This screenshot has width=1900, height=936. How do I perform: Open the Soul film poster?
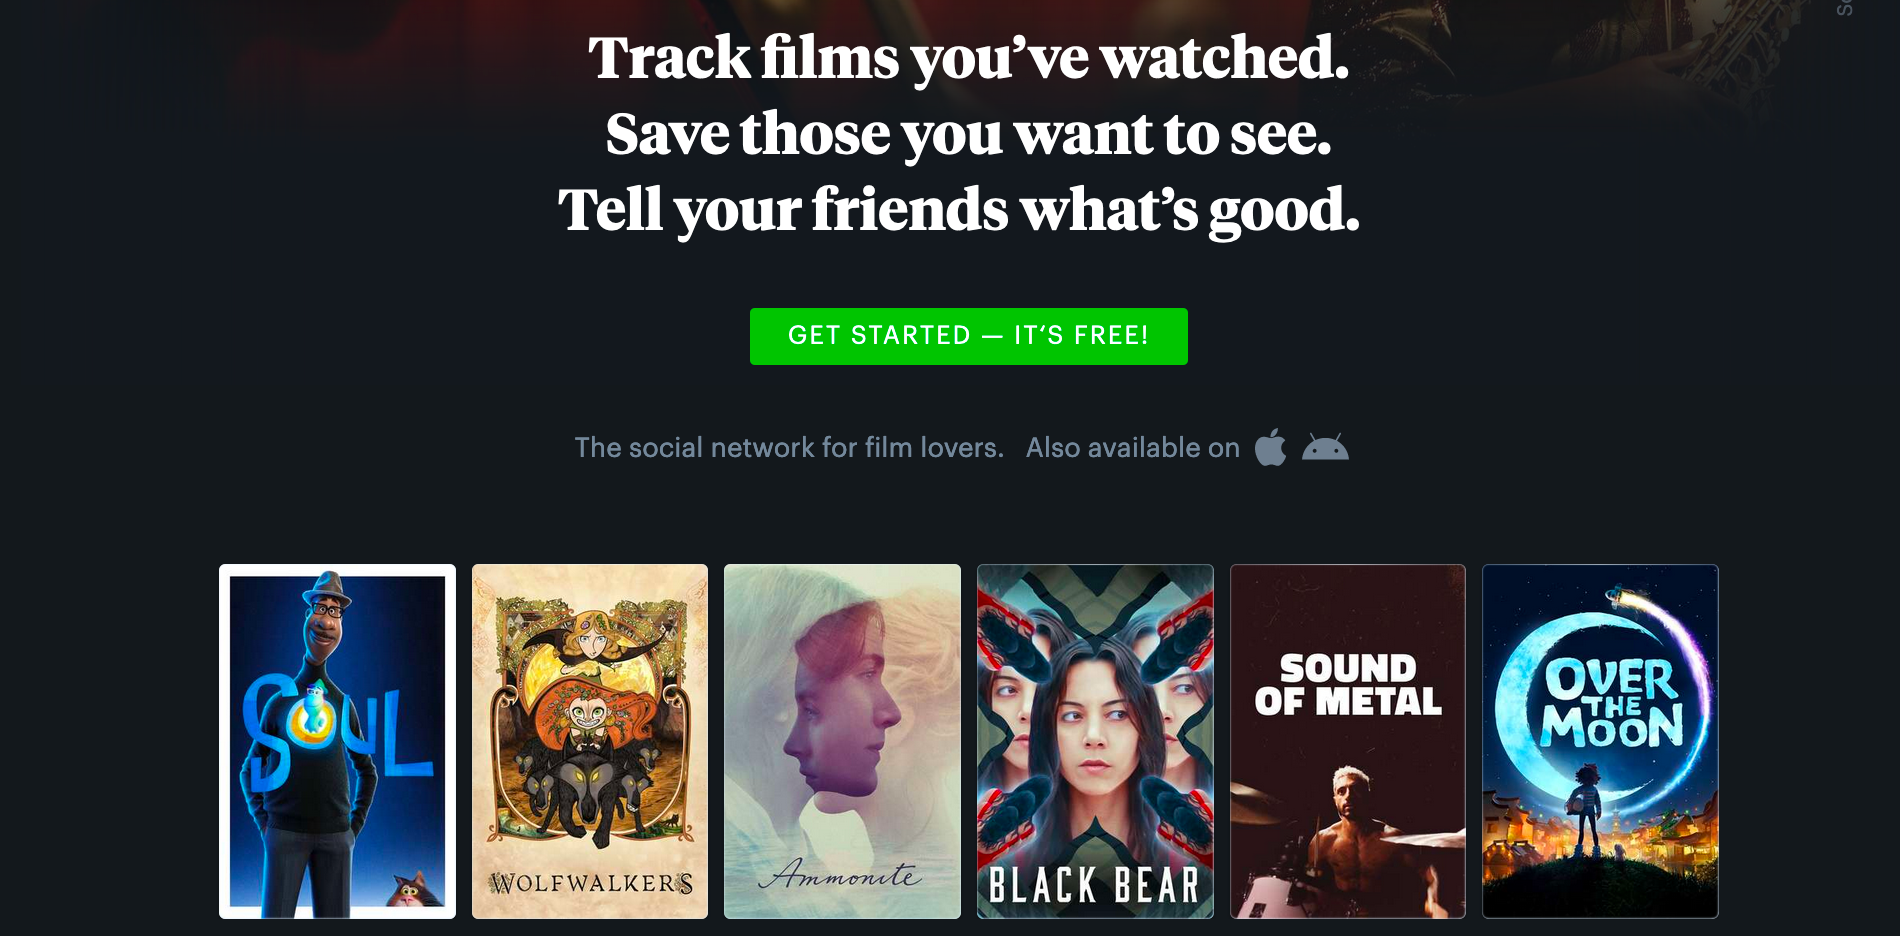coord(337,741)
